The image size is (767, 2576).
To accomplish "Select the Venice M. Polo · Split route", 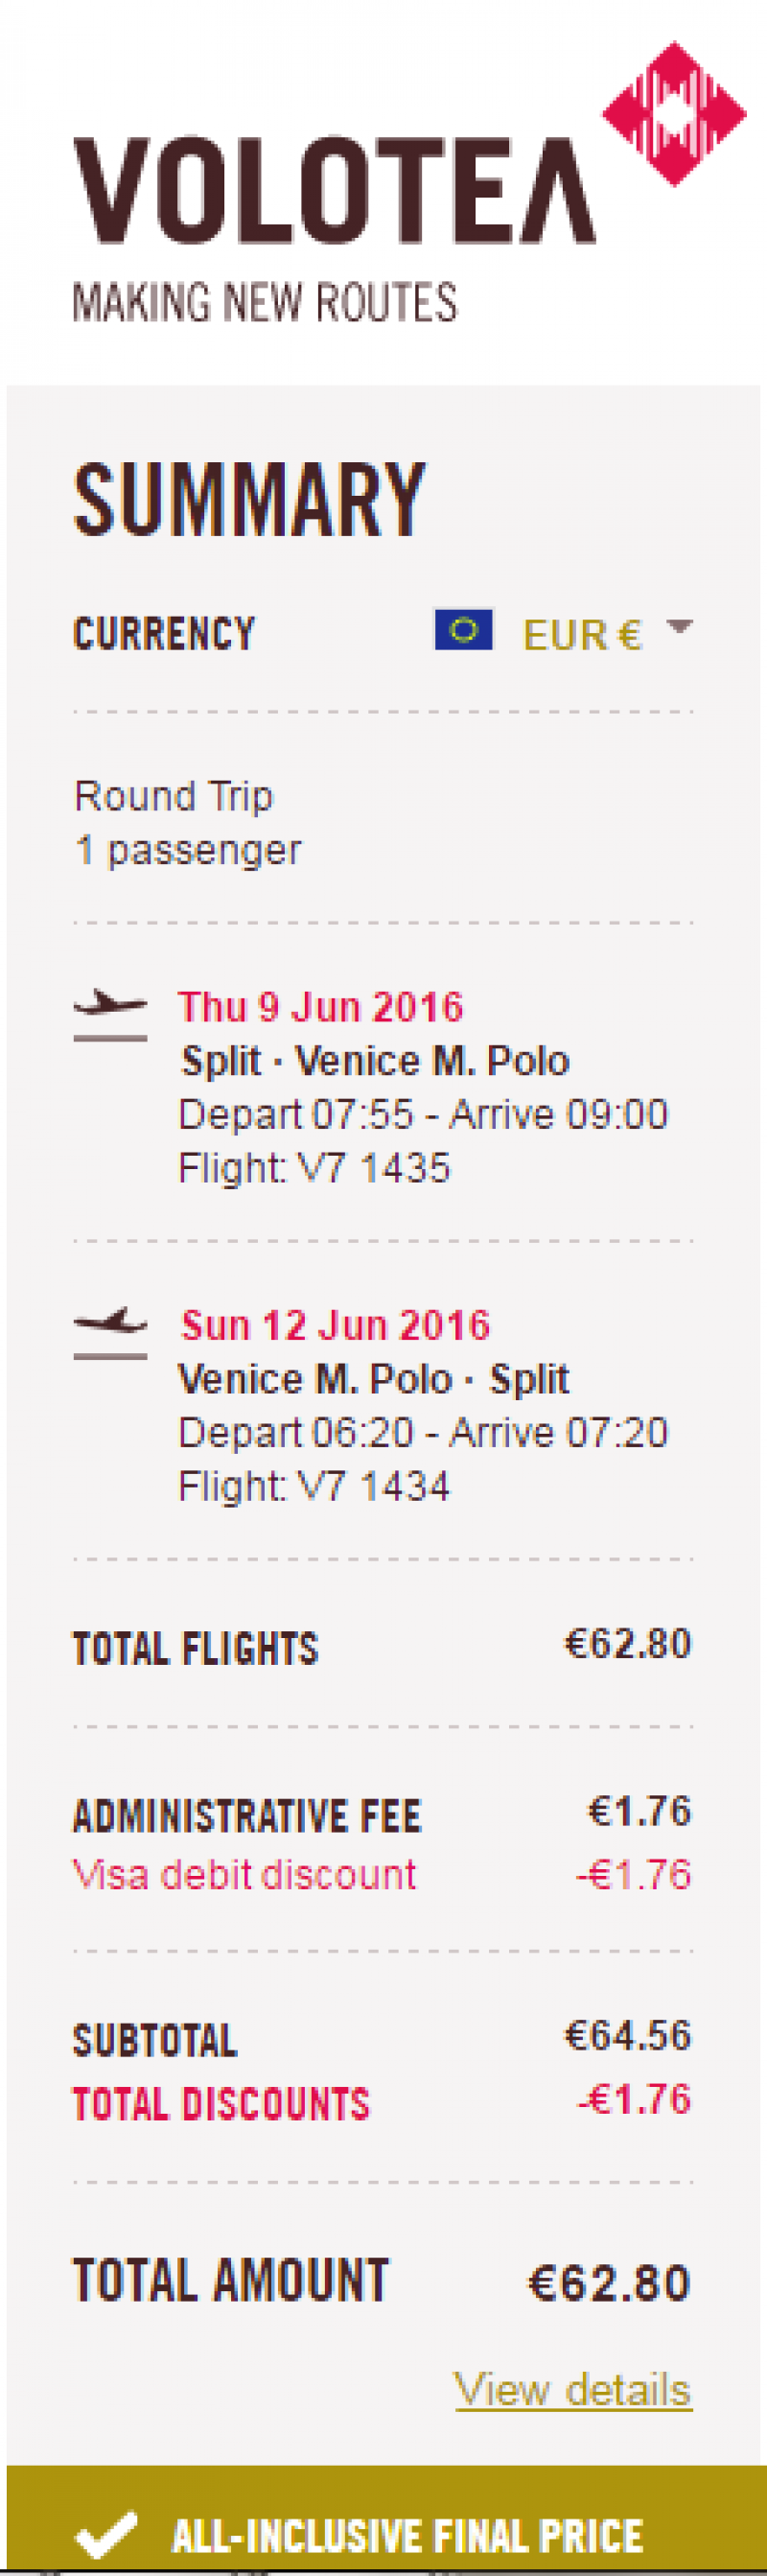I will point(373,1379).
